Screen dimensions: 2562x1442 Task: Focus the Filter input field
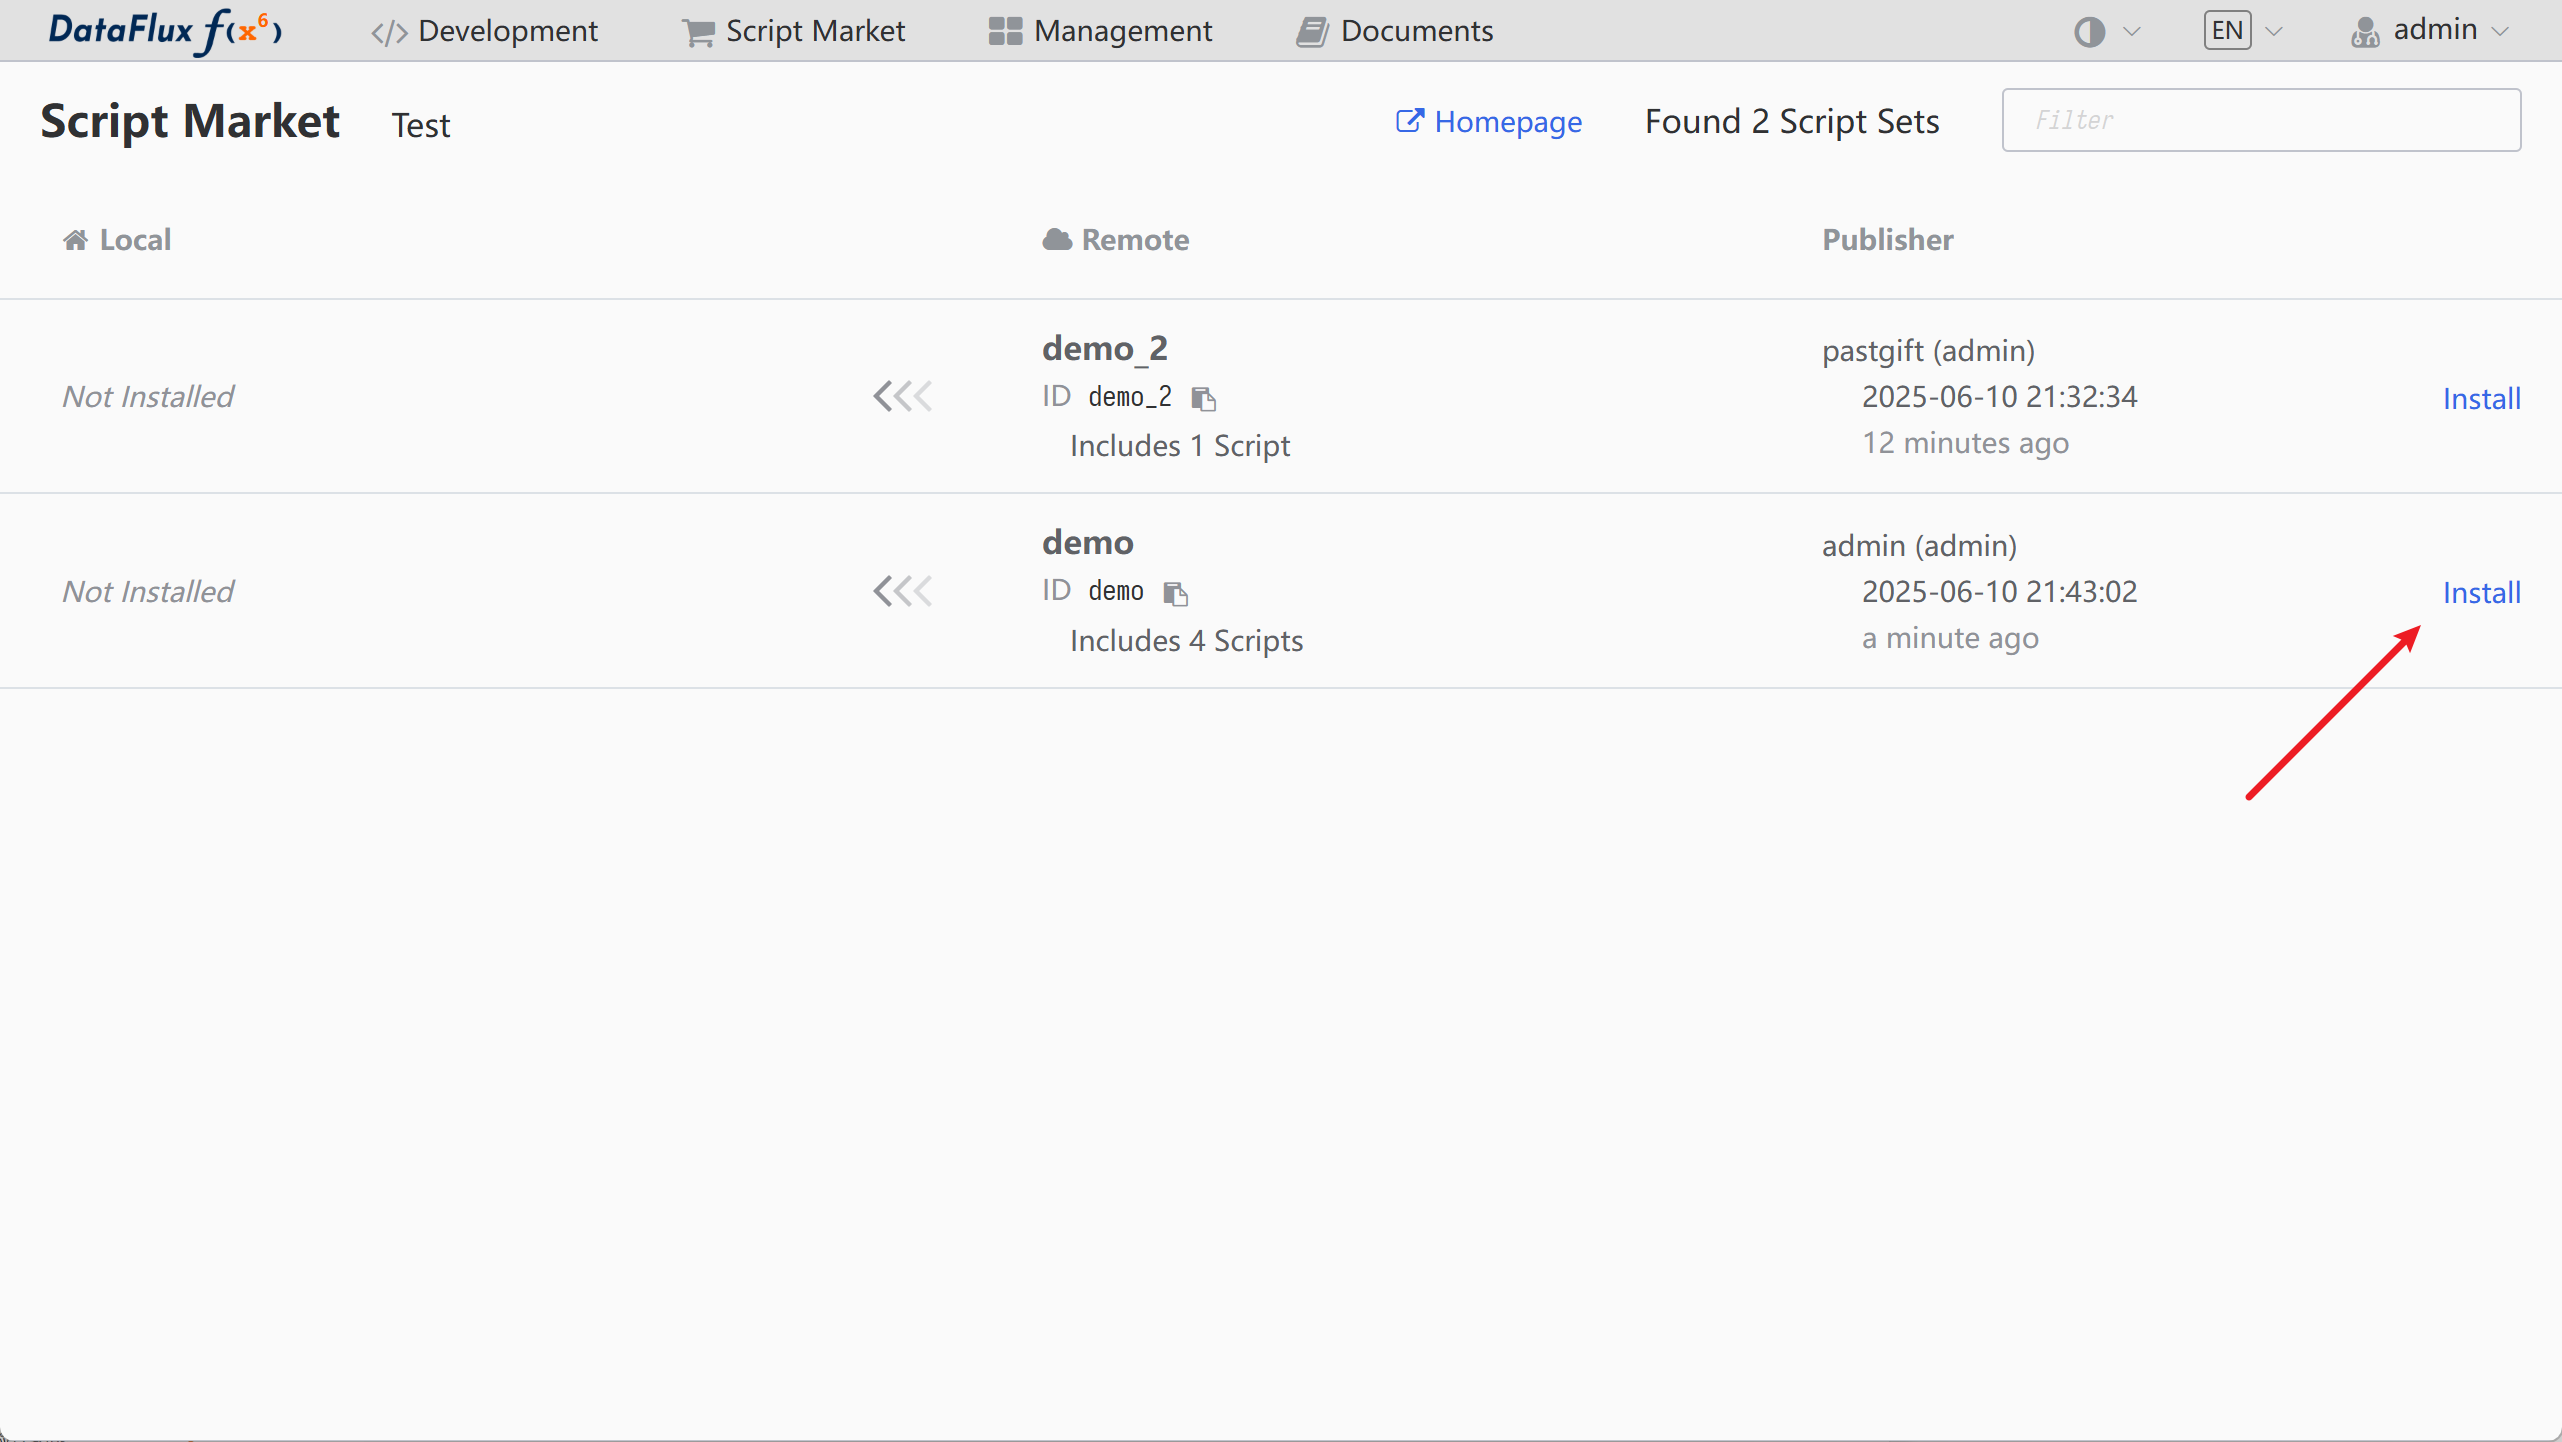click(2261, 120)
